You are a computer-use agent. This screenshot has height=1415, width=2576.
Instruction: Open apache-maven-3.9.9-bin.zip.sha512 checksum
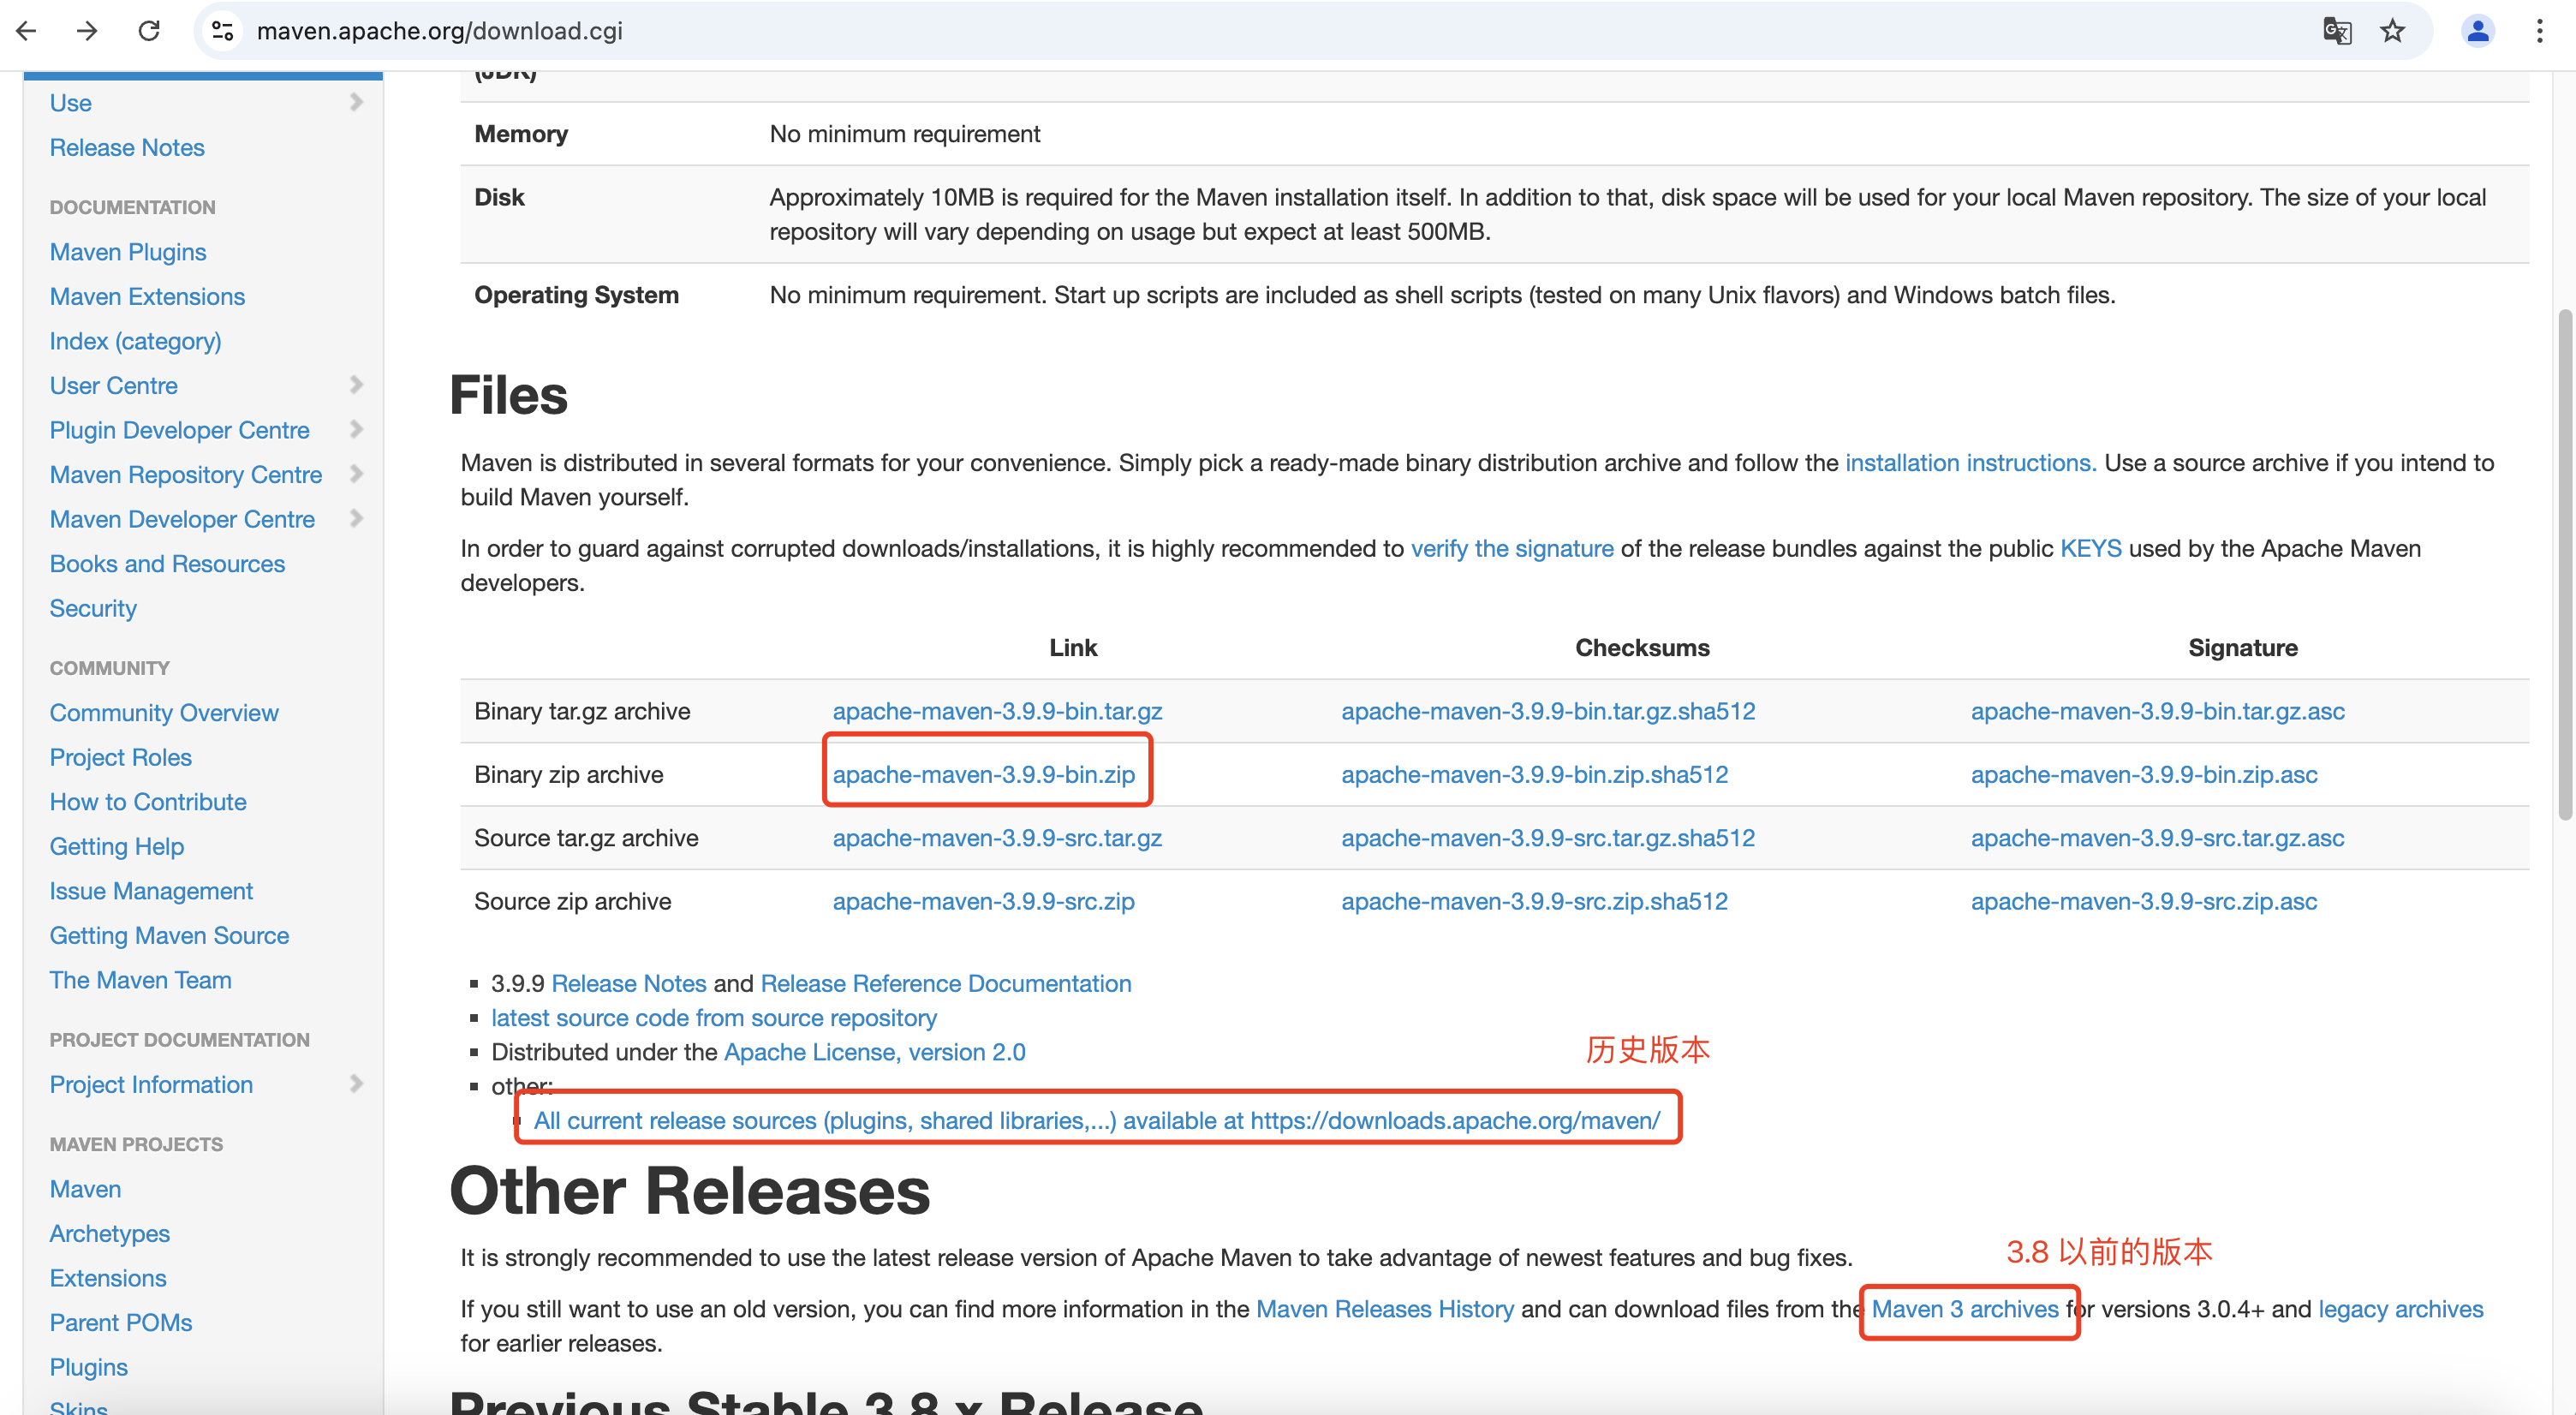click(1535, 775)
